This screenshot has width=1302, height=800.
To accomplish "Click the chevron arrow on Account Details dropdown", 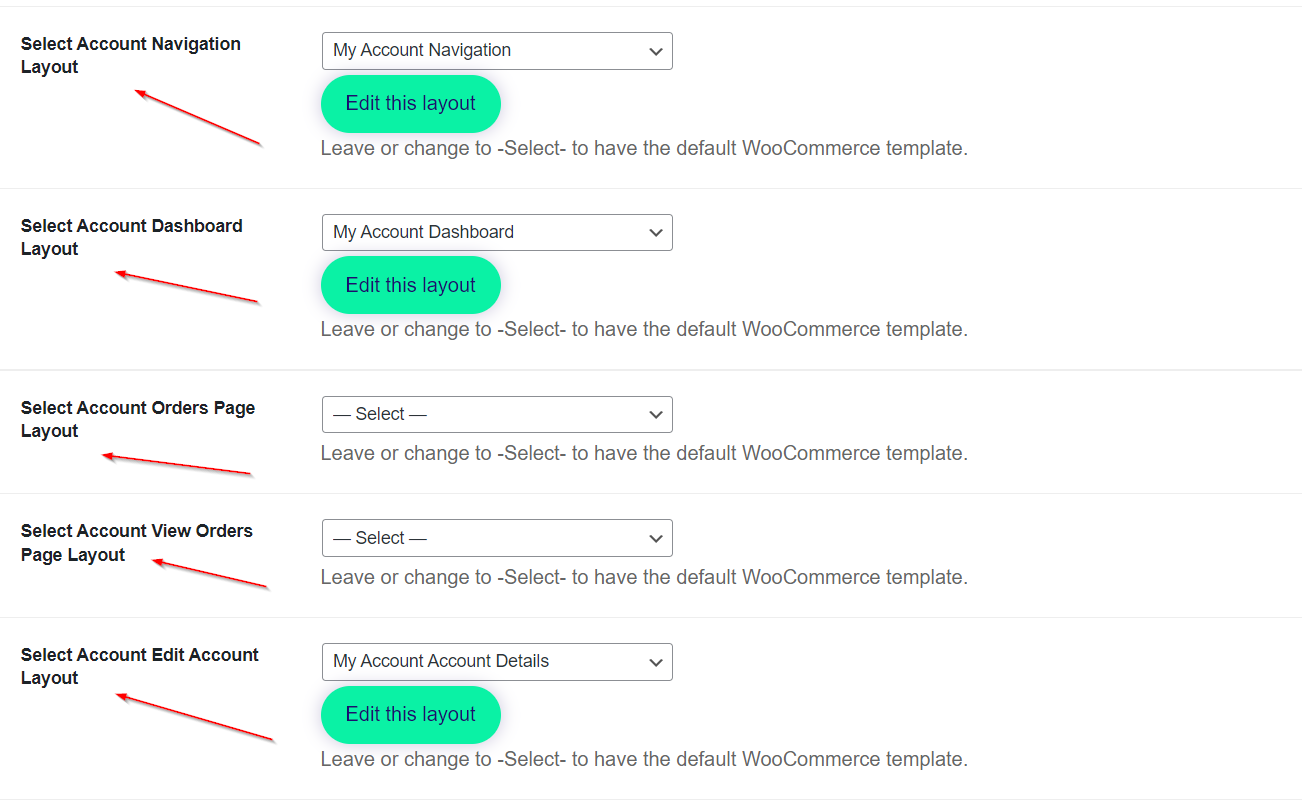I will tap(656, 662).
